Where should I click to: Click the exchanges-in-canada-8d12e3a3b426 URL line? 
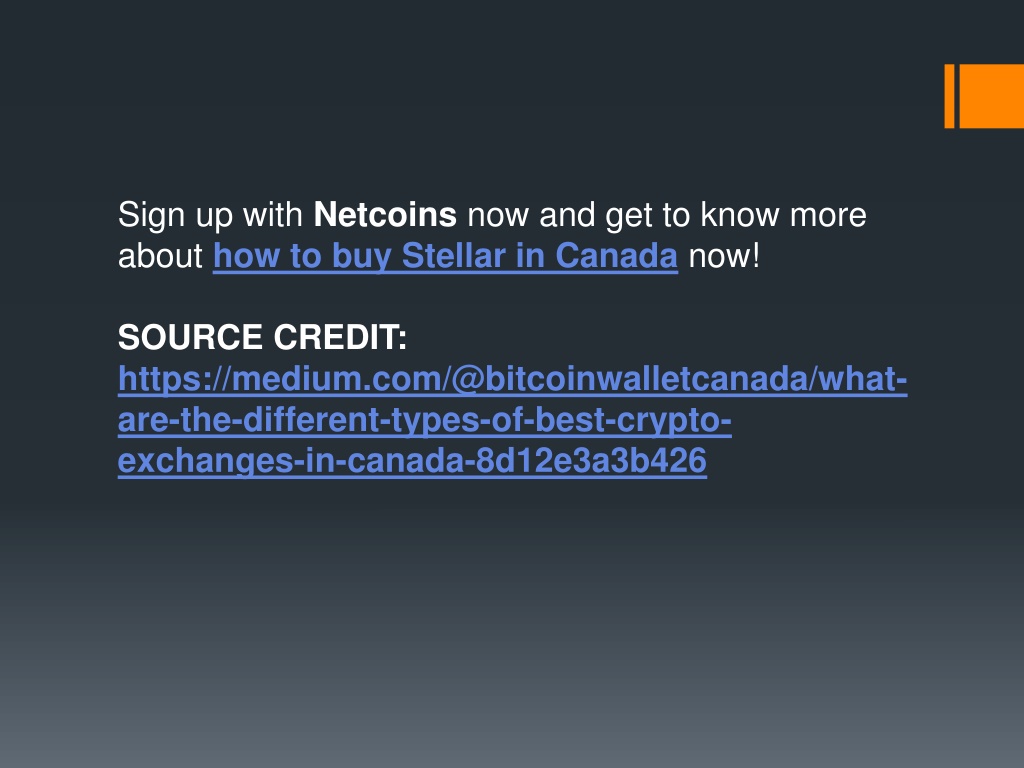(412, 460)
